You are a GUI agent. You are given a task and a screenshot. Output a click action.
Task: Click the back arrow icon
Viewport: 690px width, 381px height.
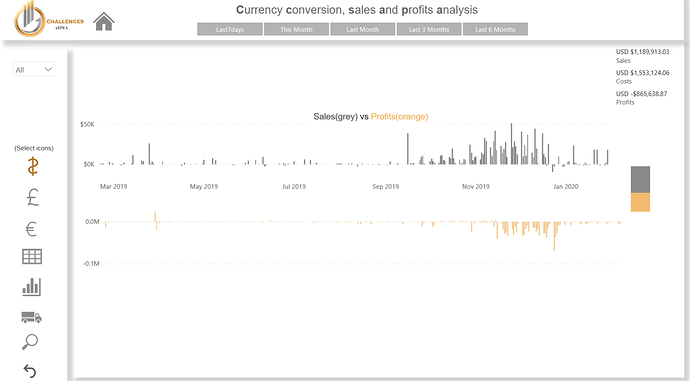click(x=29, y=371)
